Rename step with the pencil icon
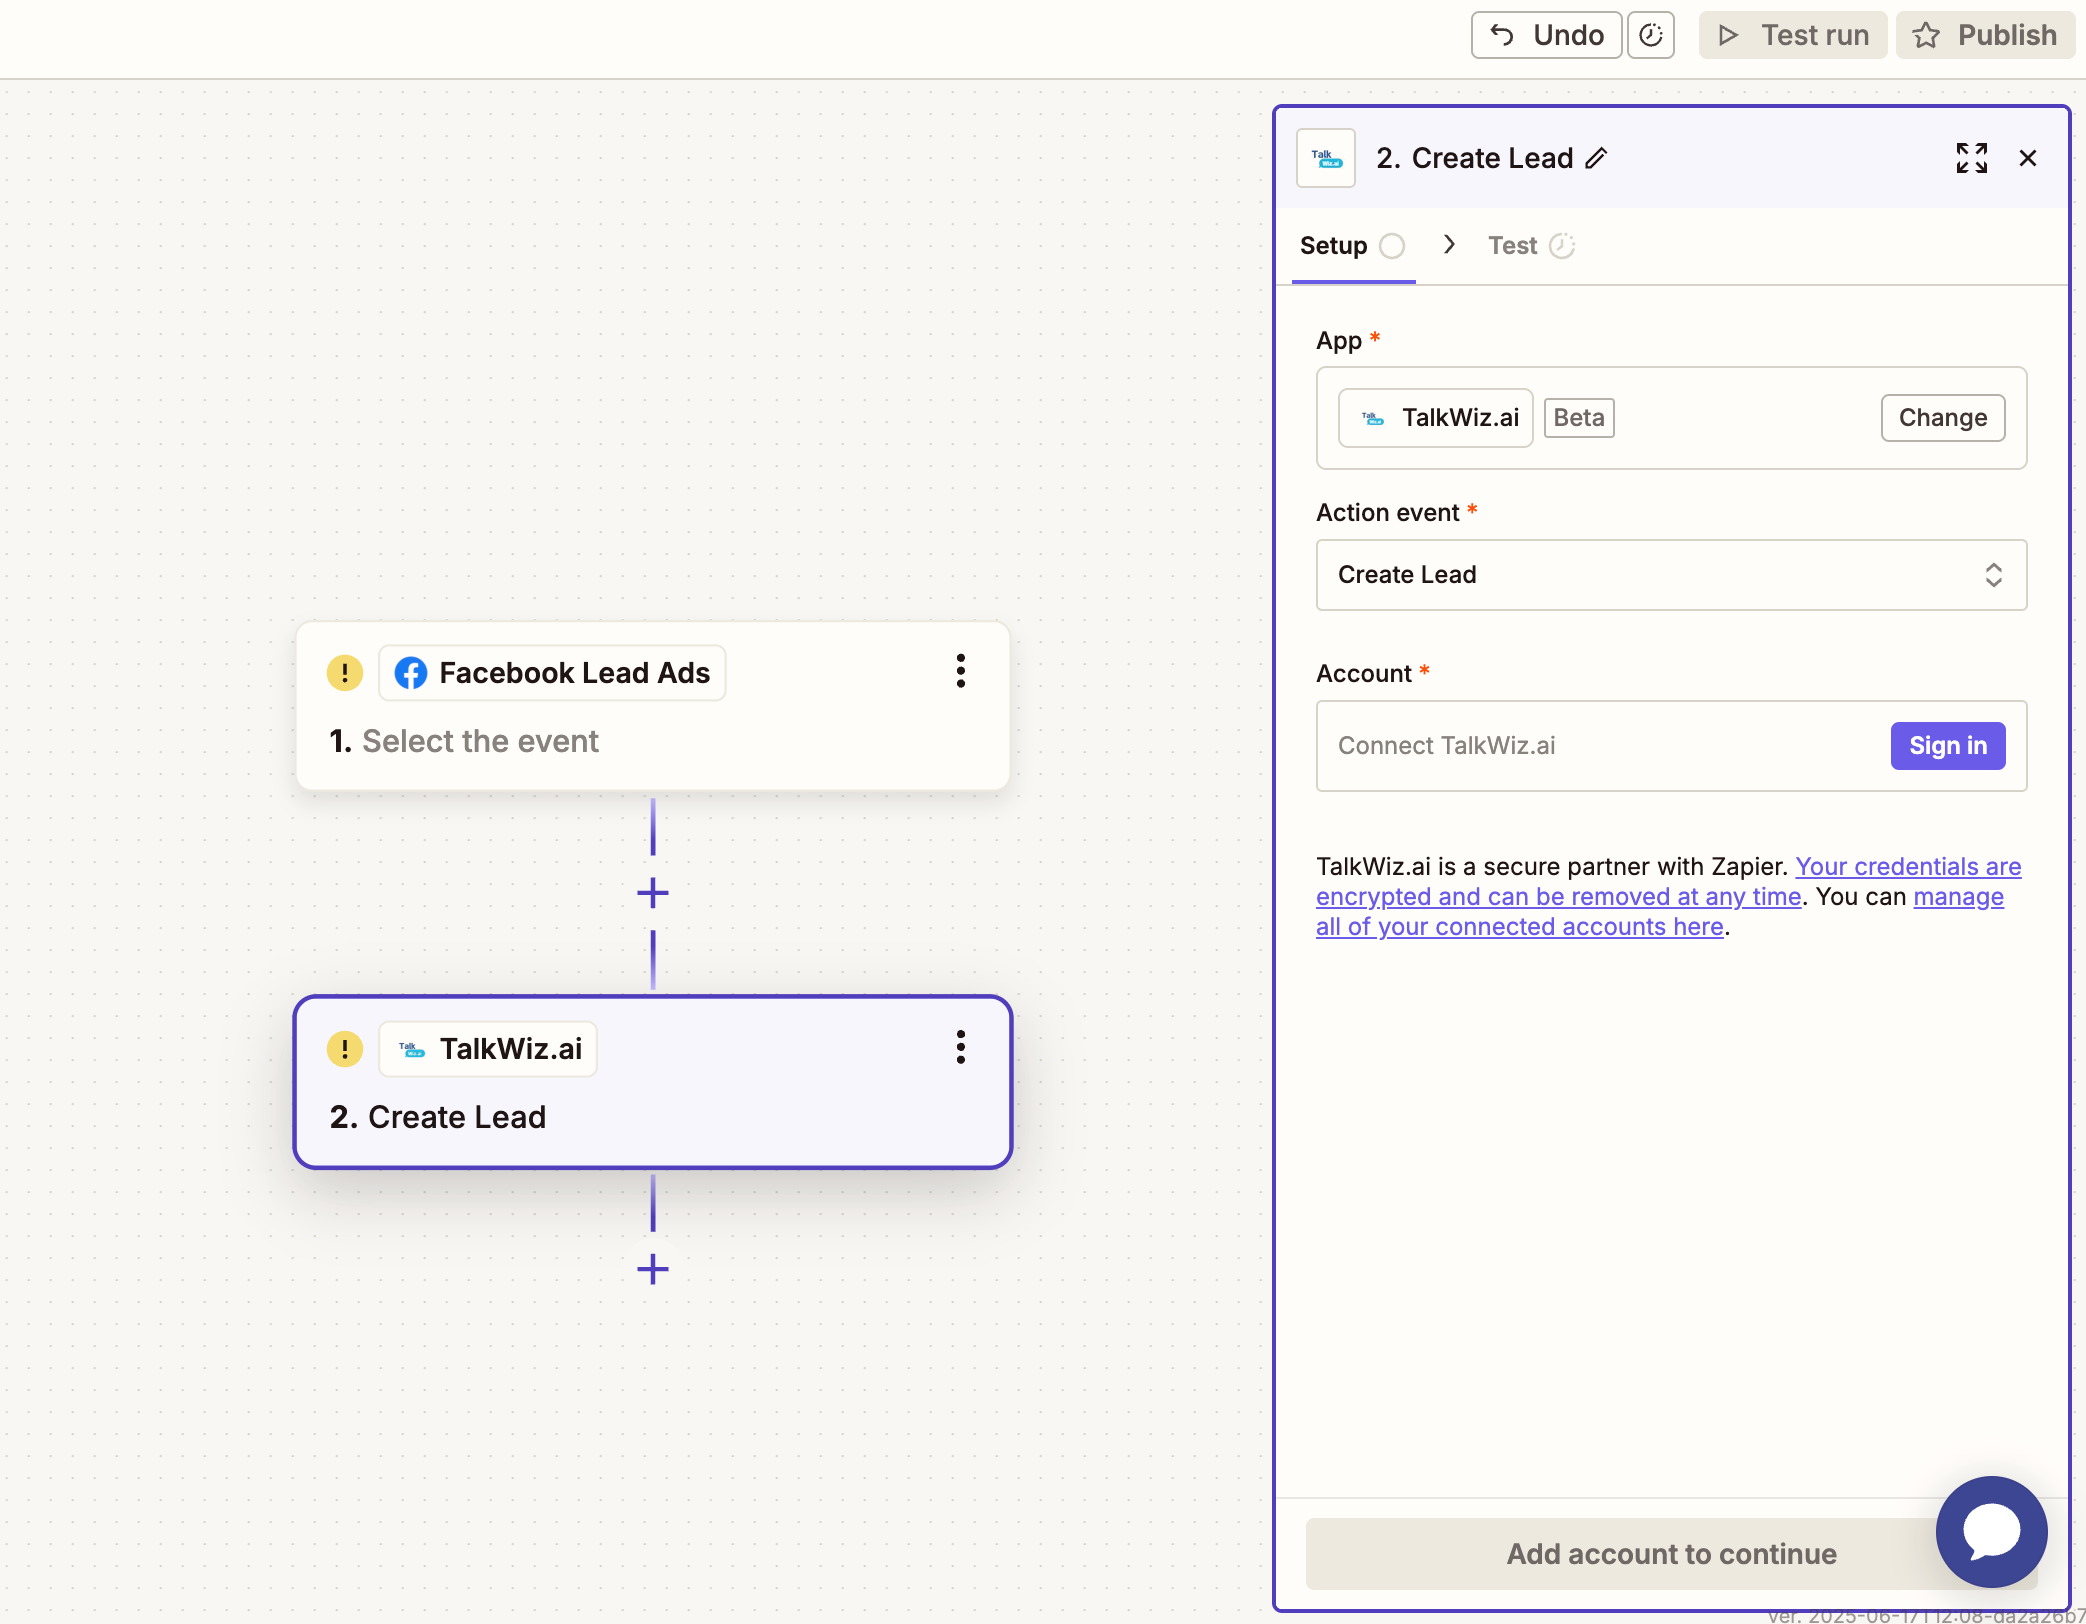 [1597, 158]
